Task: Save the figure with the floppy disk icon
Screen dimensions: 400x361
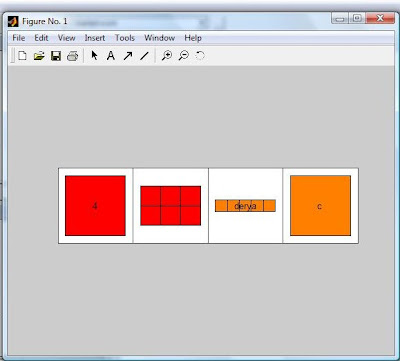Action: point(56,56)
